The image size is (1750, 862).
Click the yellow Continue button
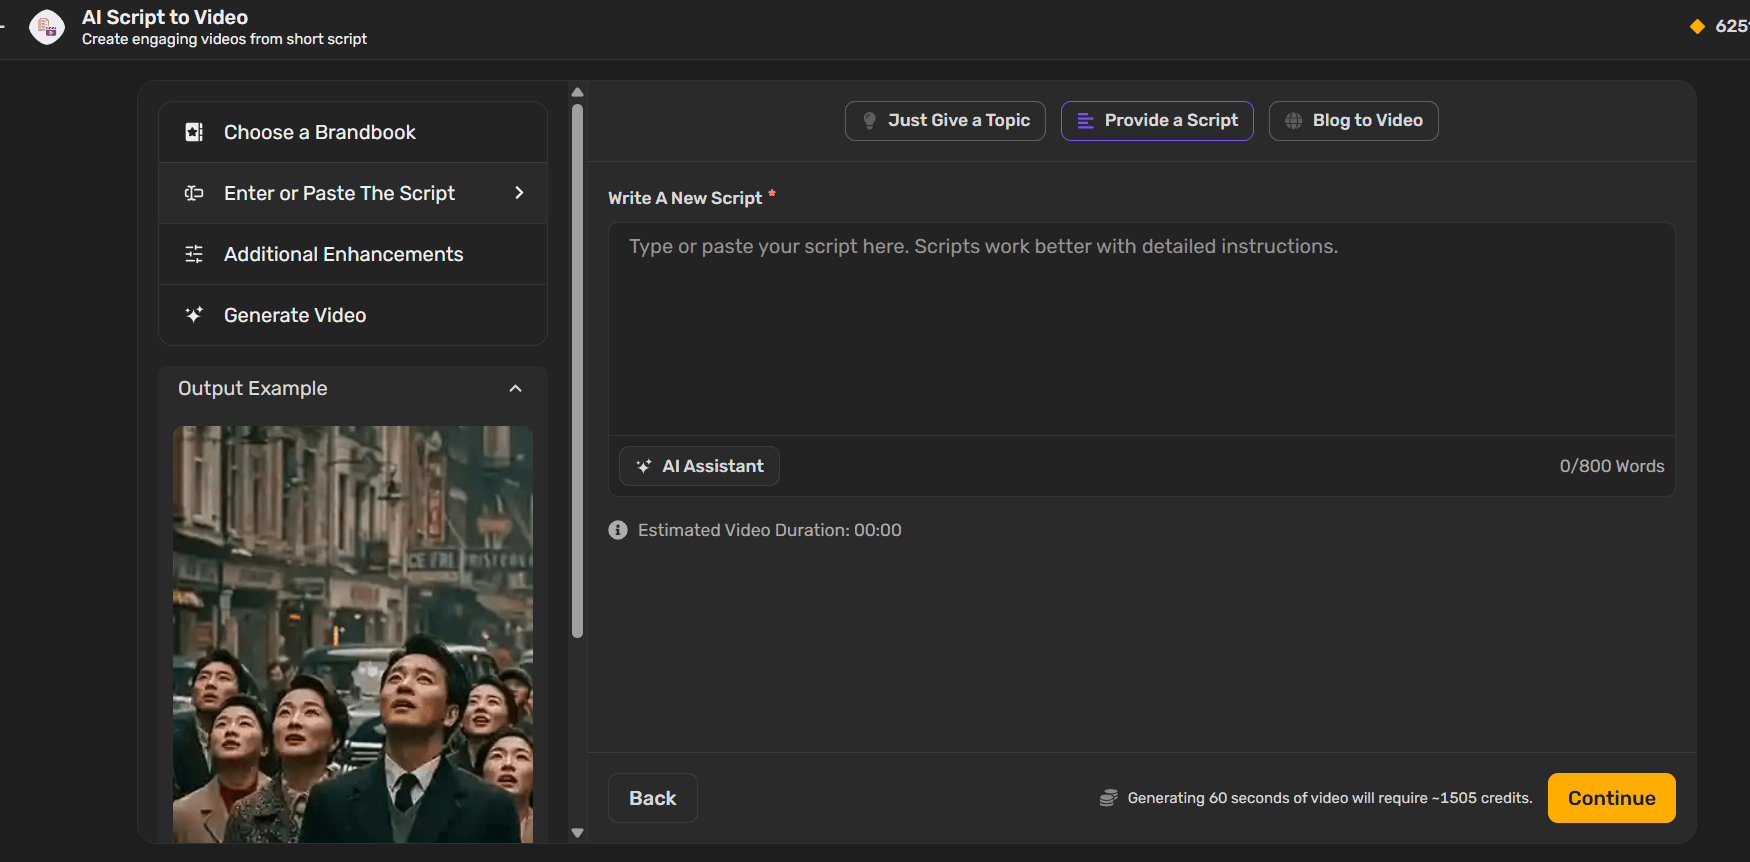pos(1612,798)
